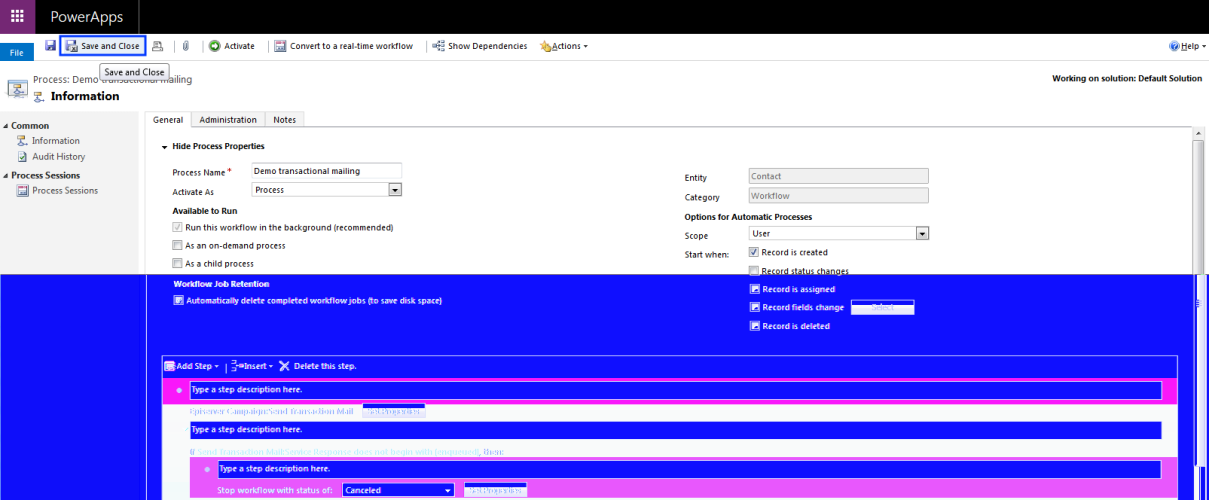Click the paperclip attach icon

click(x=185, y=46)
